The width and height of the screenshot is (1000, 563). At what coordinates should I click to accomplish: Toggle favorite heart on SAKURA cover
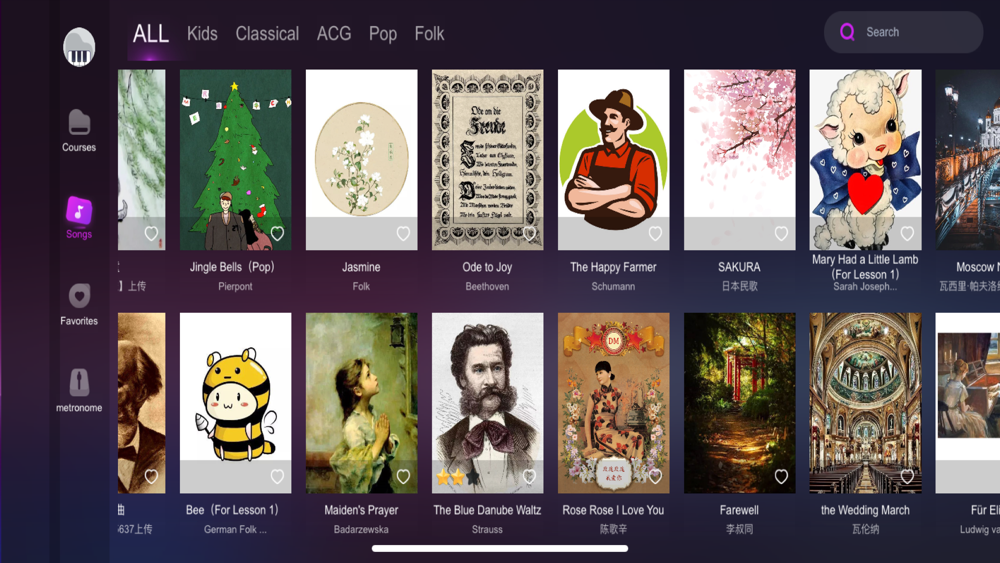[781, 233]
